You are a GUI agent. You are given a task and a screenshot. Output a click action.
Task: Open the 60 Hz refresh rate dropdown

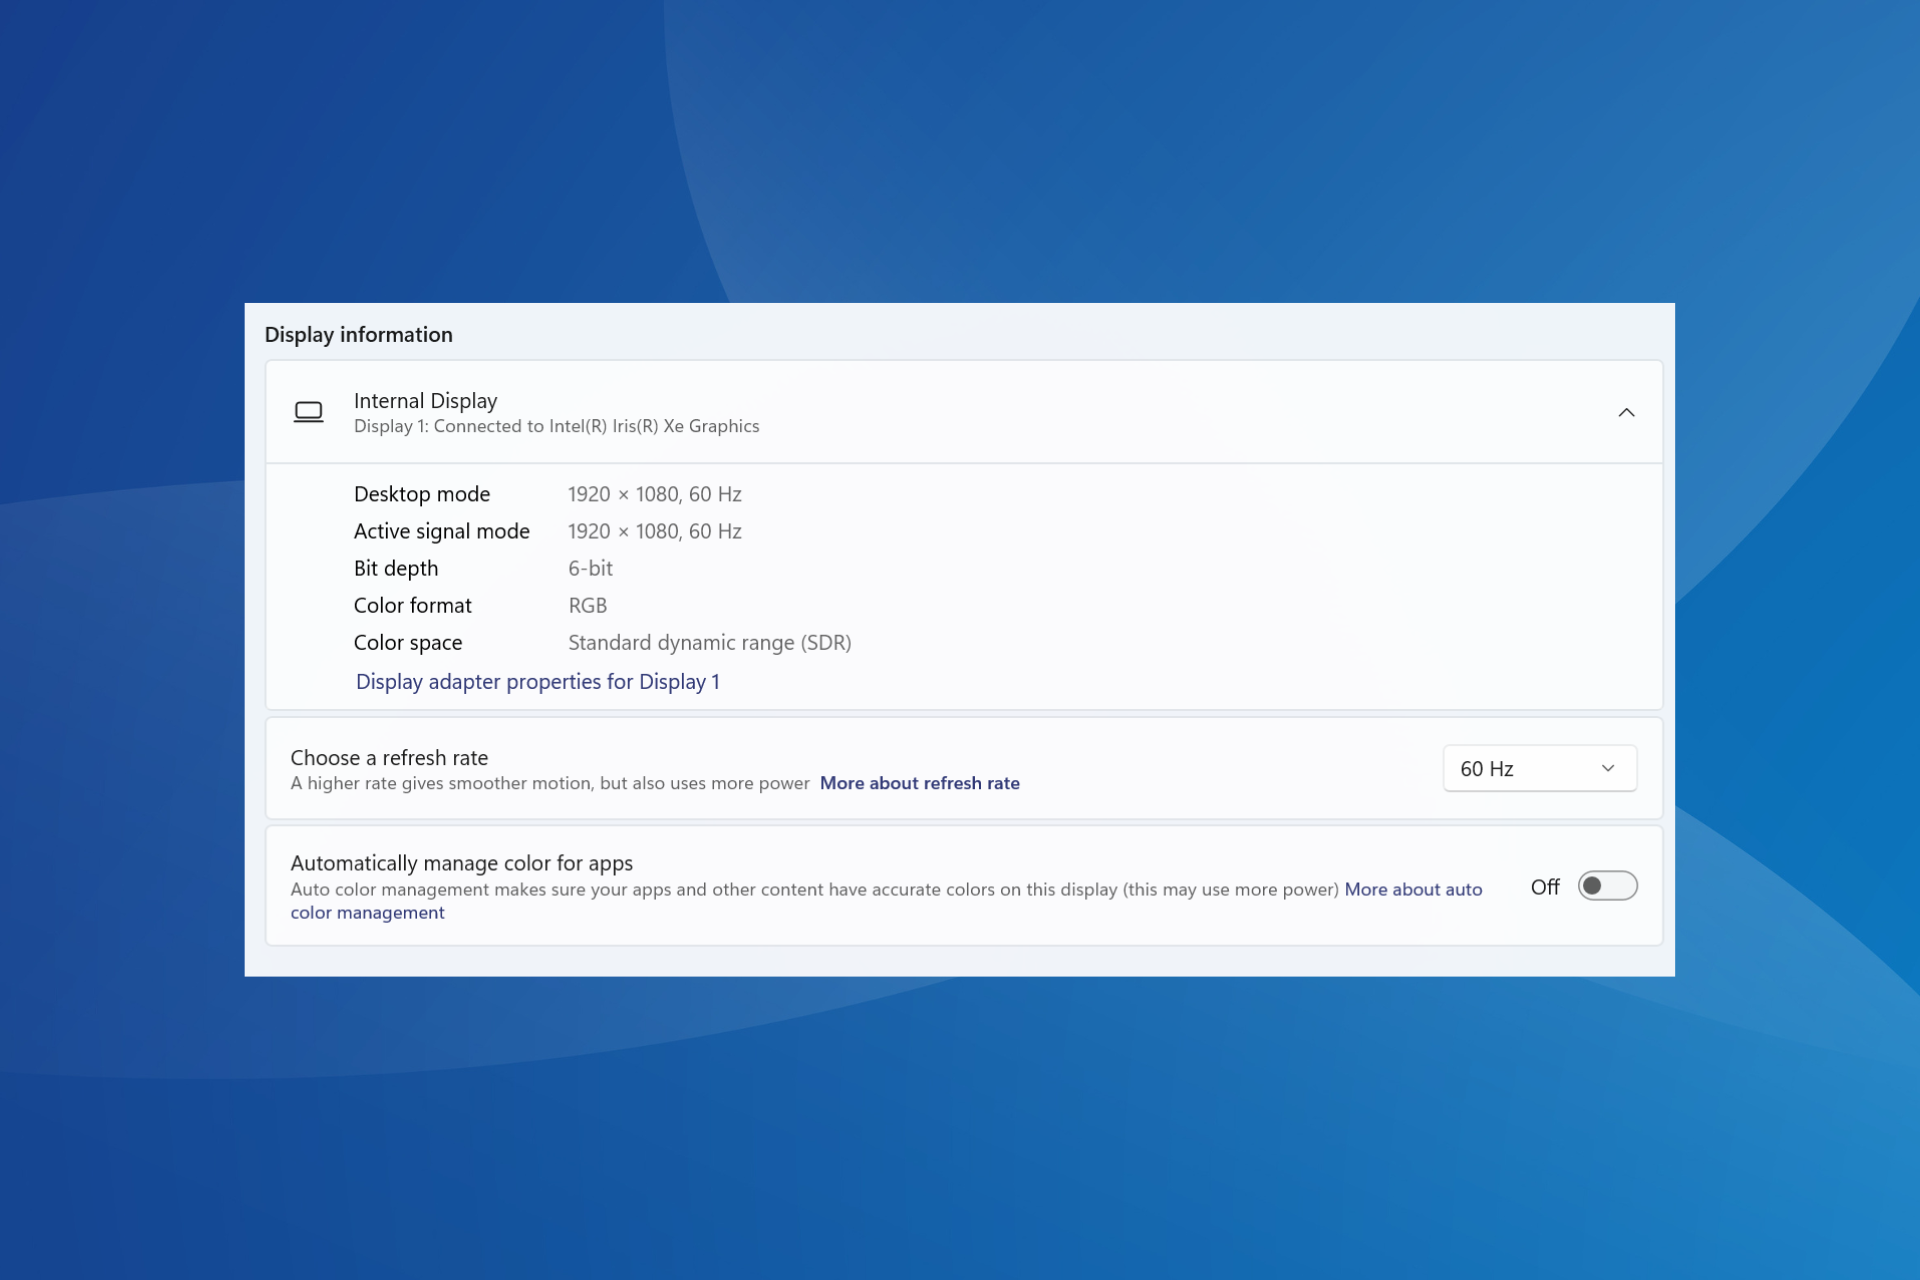click(1539, 768)
